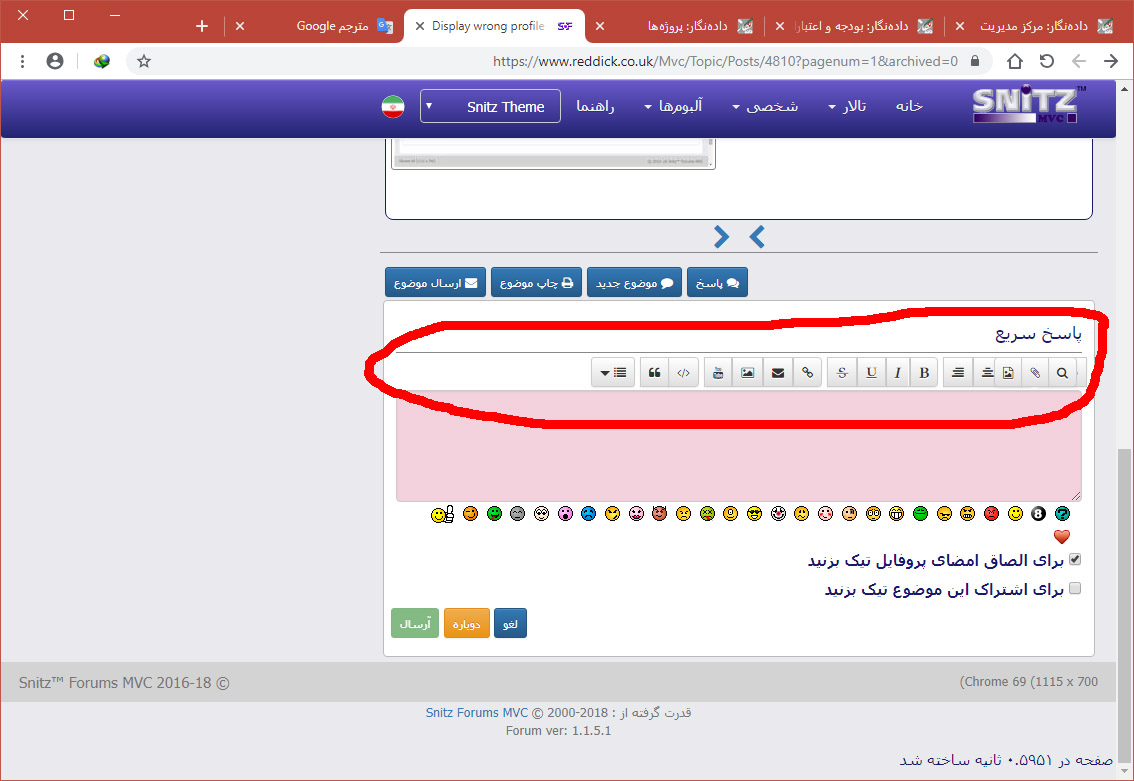
Task: Click the blue لغو cancel button
Action: [x=510, y=624]
